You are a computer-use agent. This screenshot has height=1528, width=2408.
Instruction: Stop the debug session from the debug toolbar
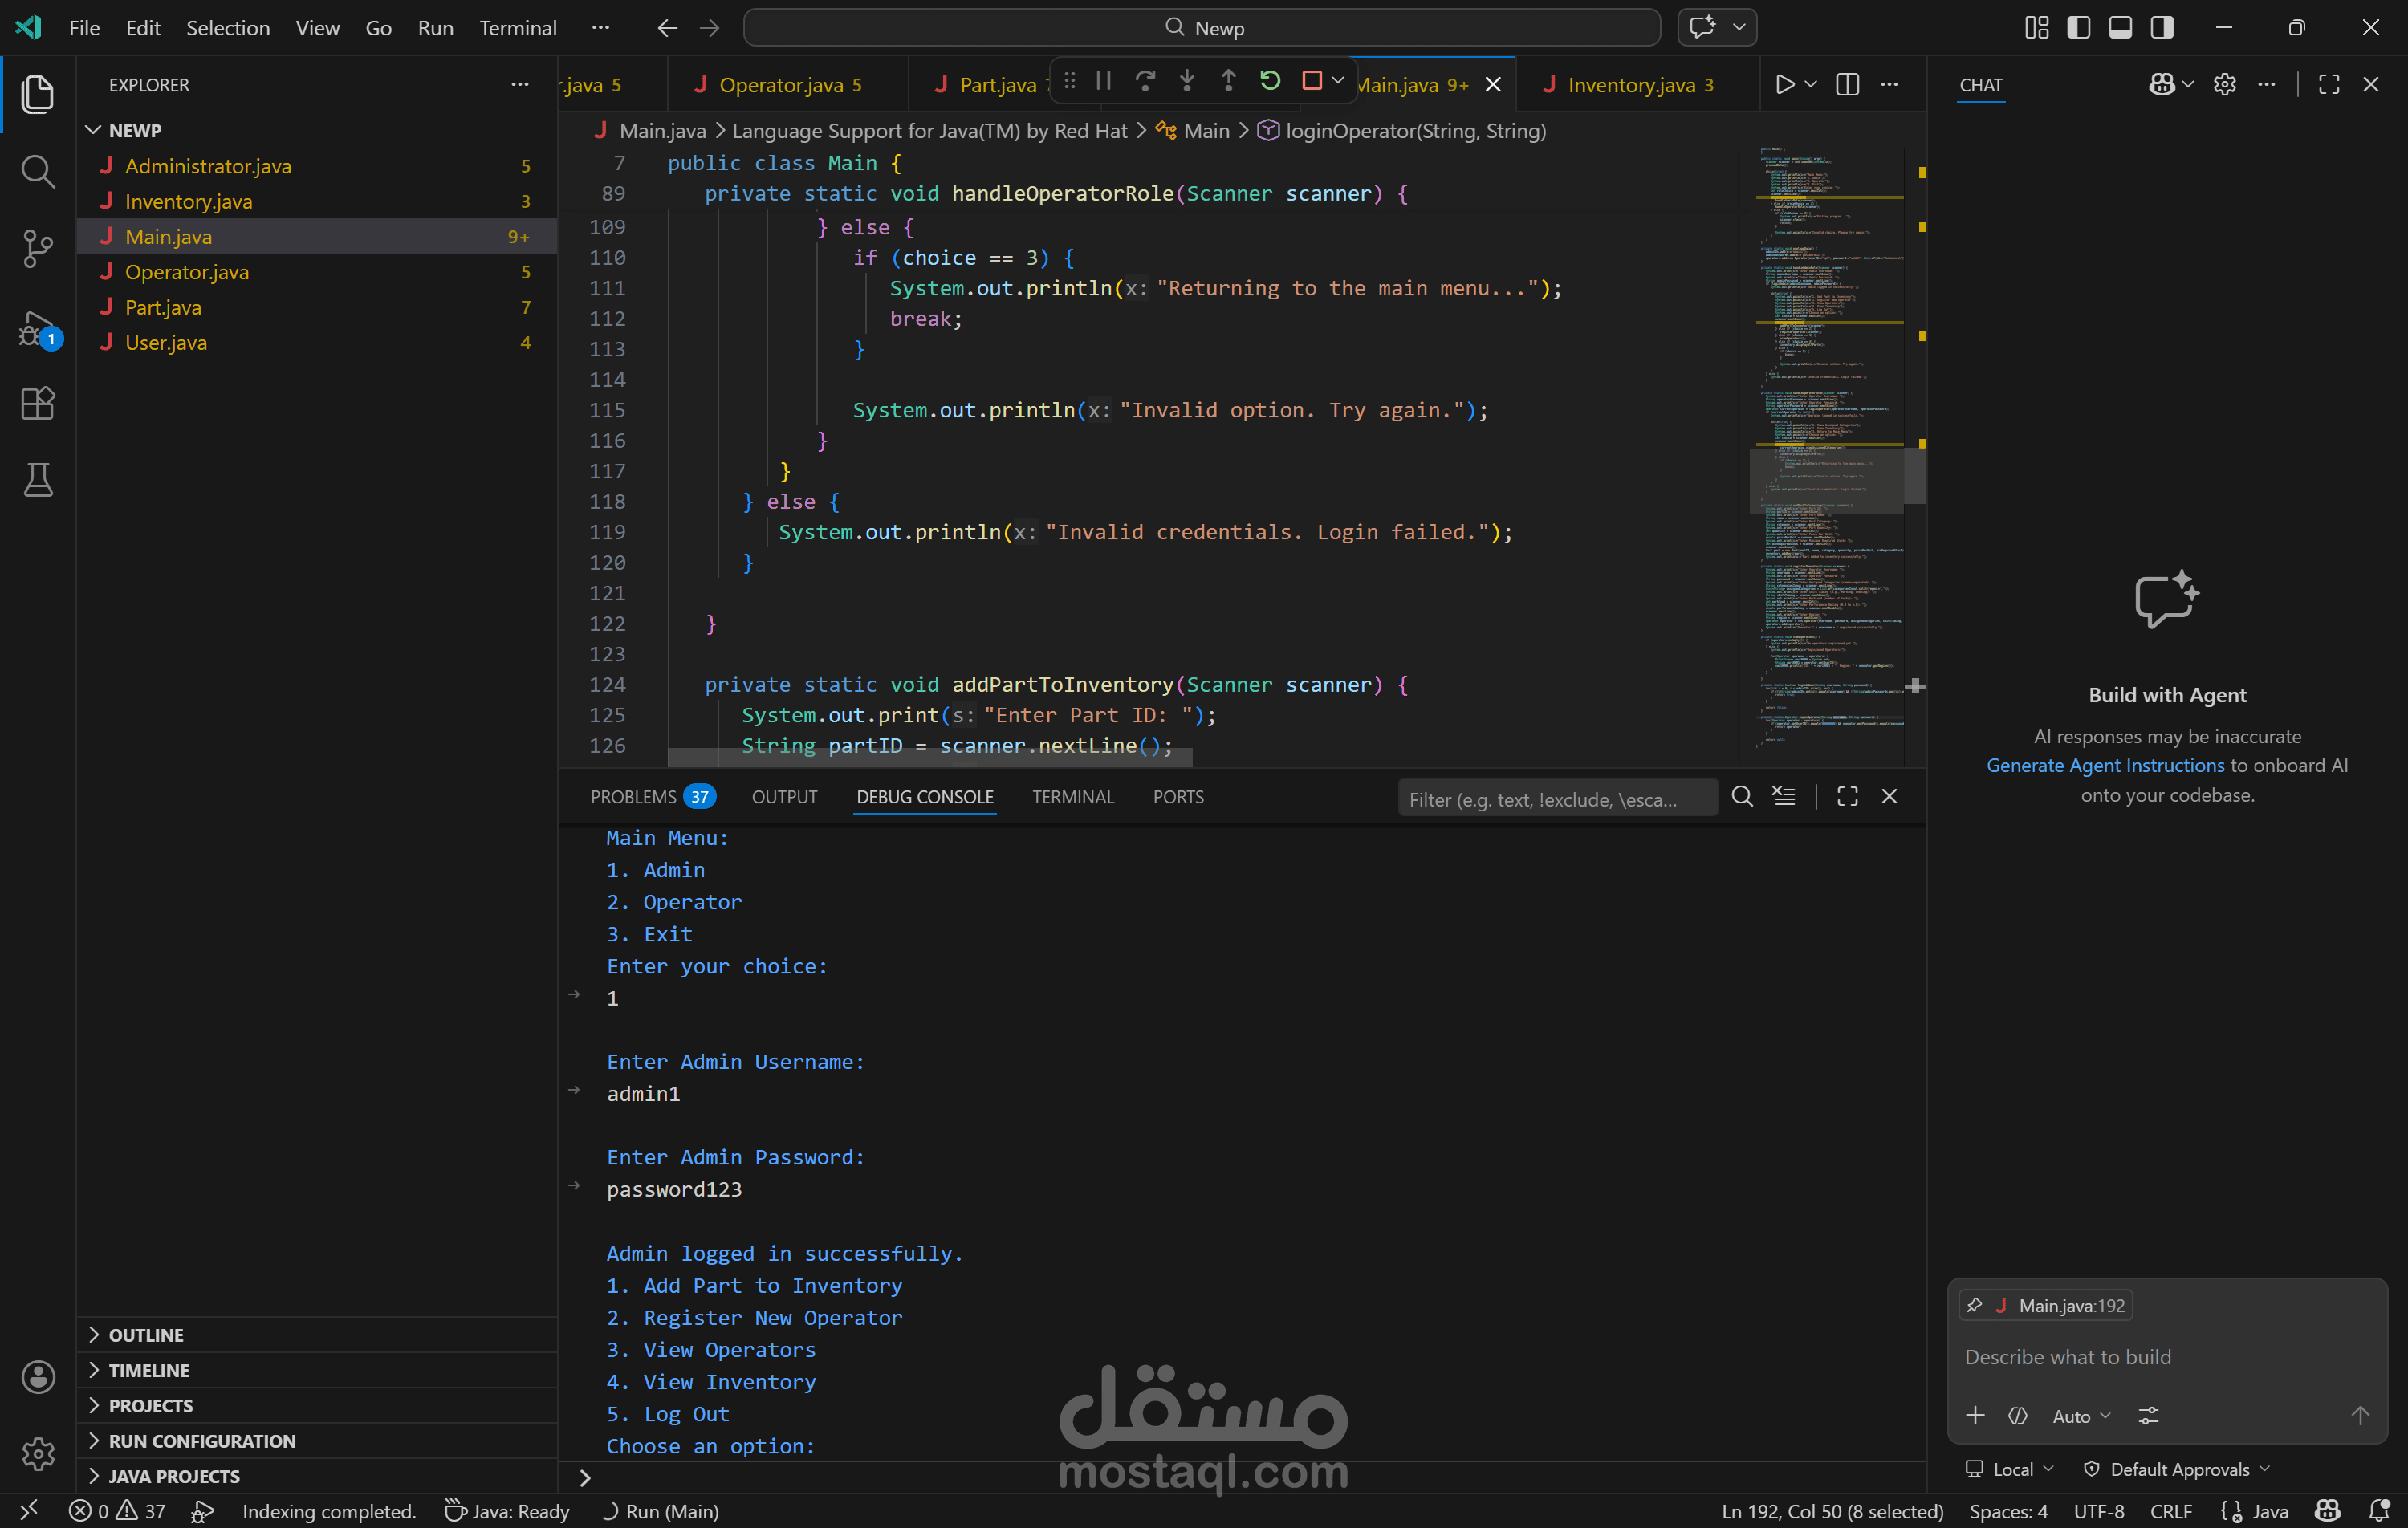pos(1311,80)
